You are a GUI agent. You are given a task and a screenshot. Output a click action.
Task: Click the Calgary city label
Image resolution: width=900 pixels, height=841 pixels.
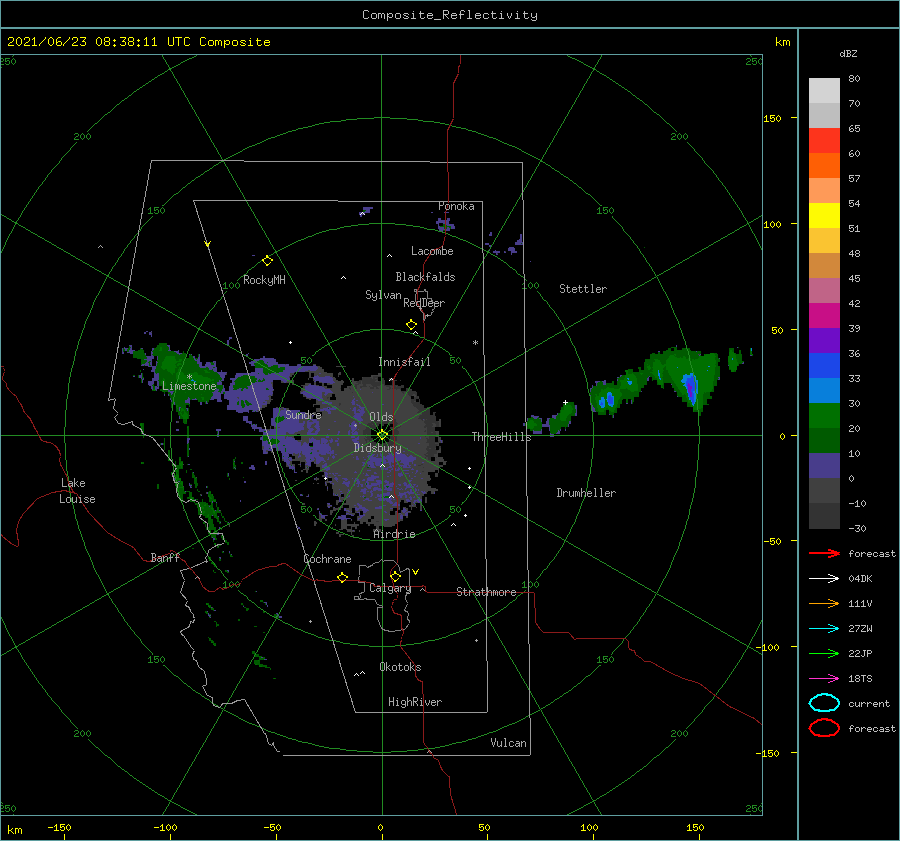point(390,588)
